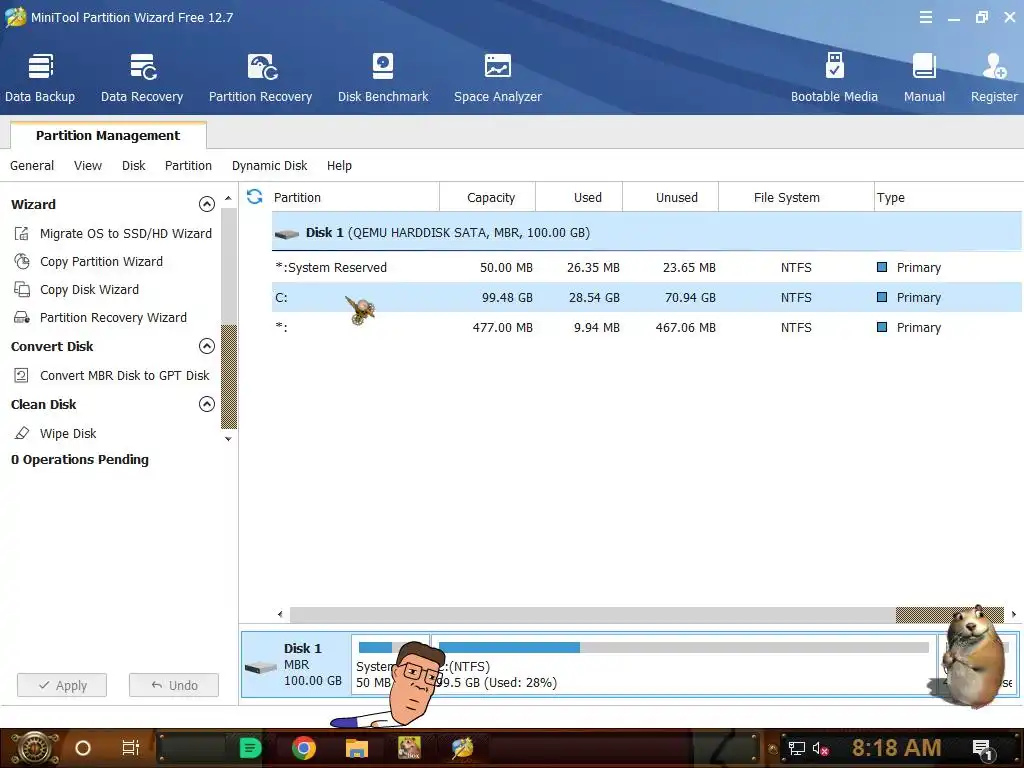Click the green notes app in taskbar
This screenshot has width=1024, height=768.
(x=250, y=748)
